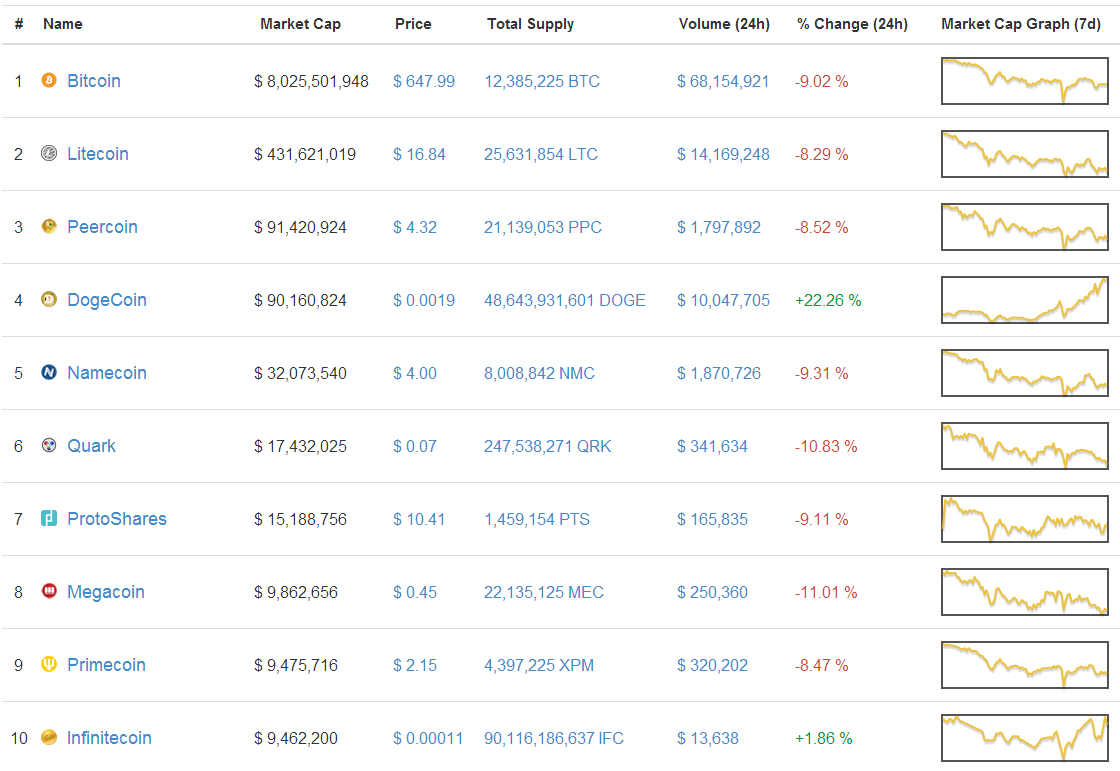This screenshot has width=1120, height=771.
Task: Open the Peercoin name link
Action: pos(102,227)
